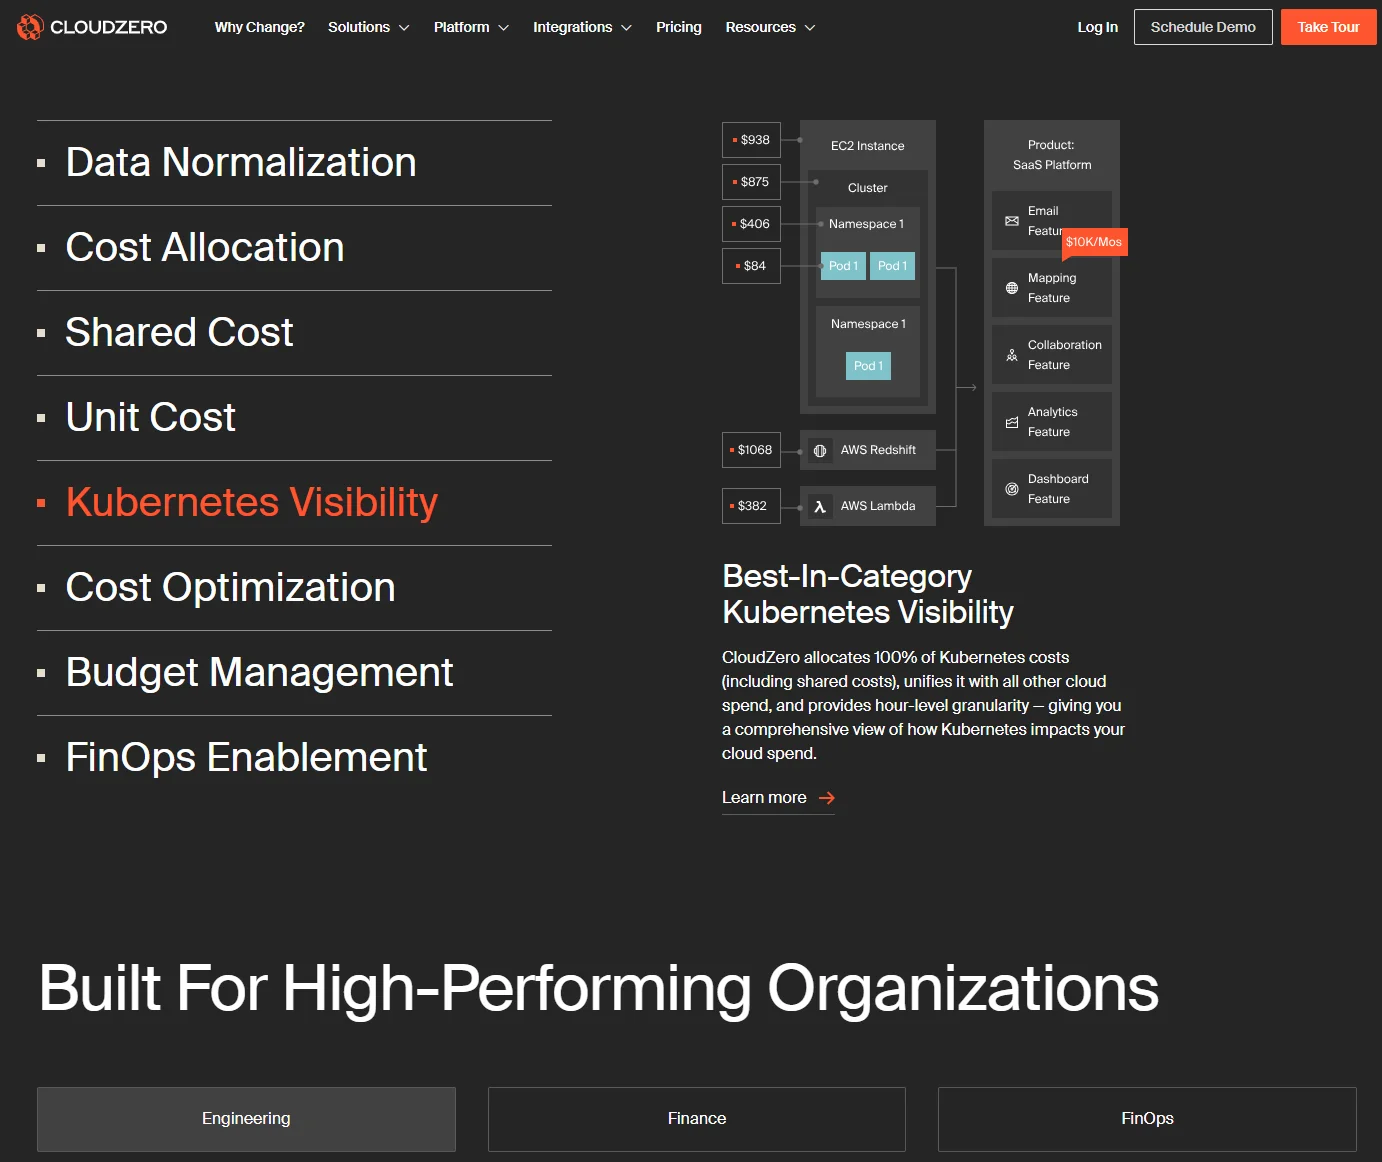Click the $10K/Mos orange tag

(x=1094, y=242)
